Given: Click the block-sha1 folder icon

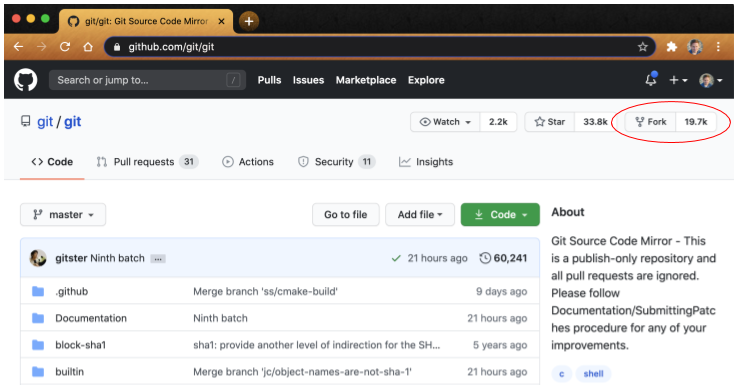Looking at the screenshot, I should click(x=38, y=345).
